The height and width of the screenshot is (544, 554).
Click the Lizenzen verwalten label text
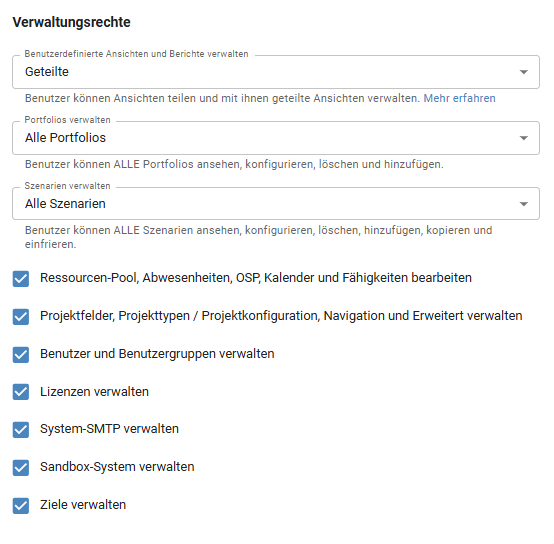pyautogui.click(x=94, y=392)
